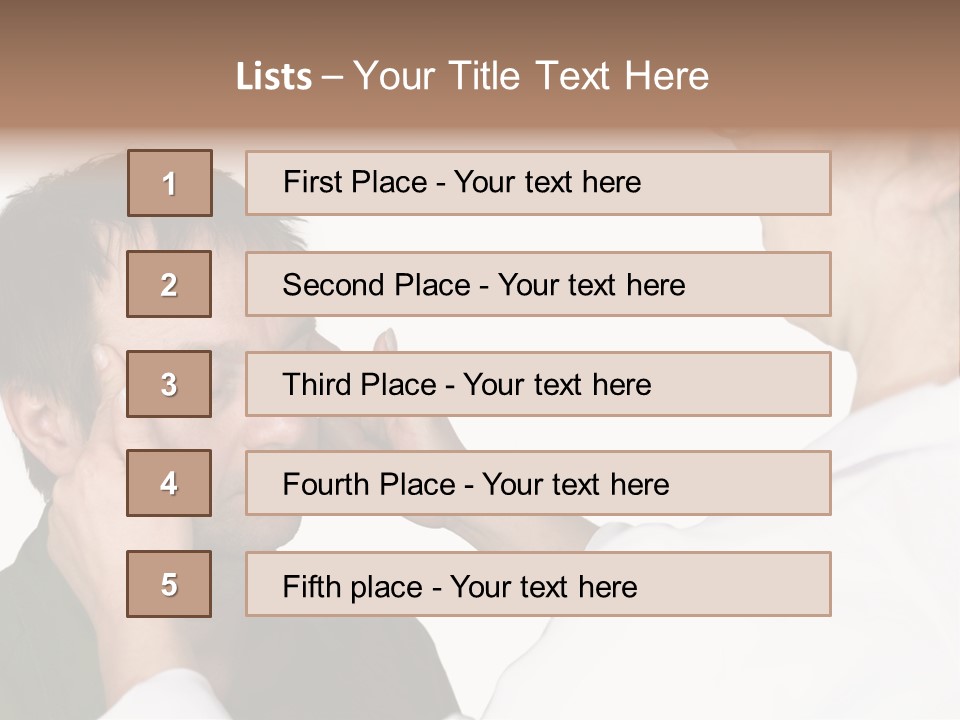Select the Your Title Text Here heading
This screenshot has width=960, height=720.
click(530, 76)
